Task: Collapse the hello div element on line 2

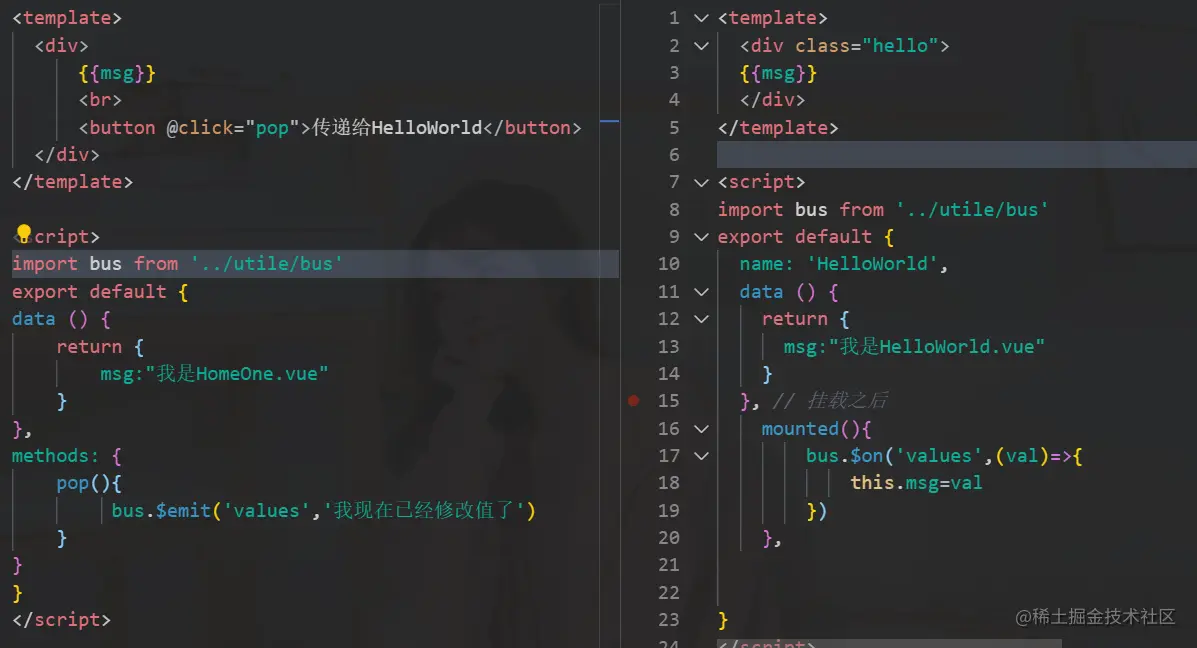Action: 700,45
